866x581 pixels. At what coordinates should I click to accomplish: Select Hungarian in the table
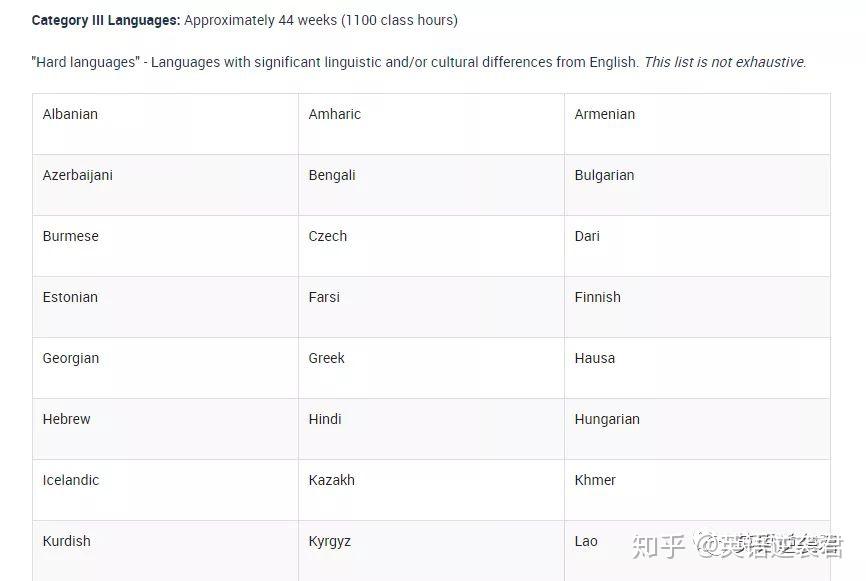[x=607, y=419]
